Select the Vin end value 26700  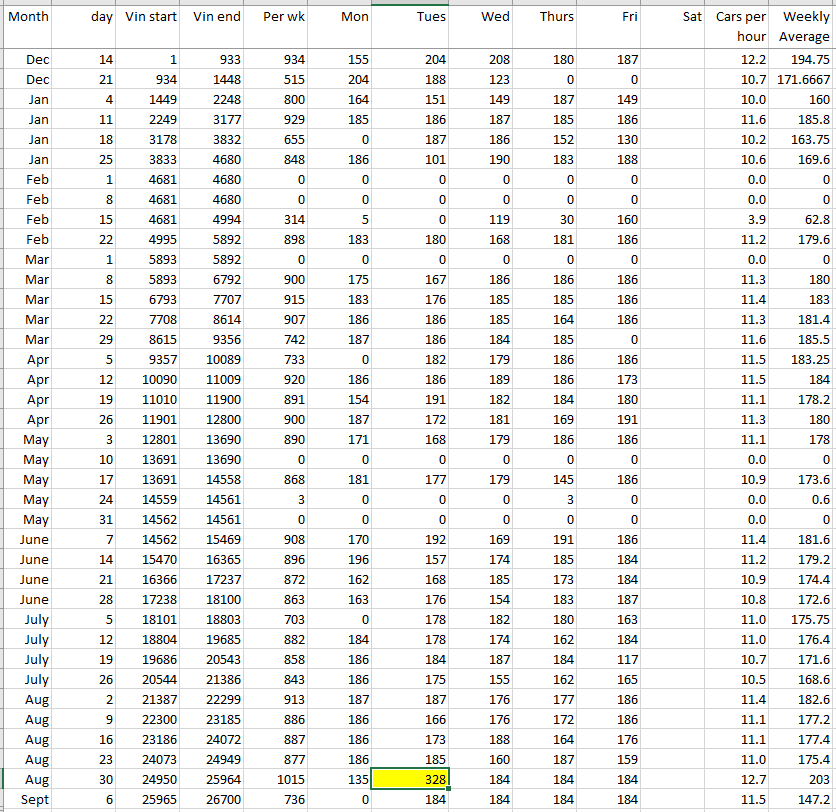214,799
